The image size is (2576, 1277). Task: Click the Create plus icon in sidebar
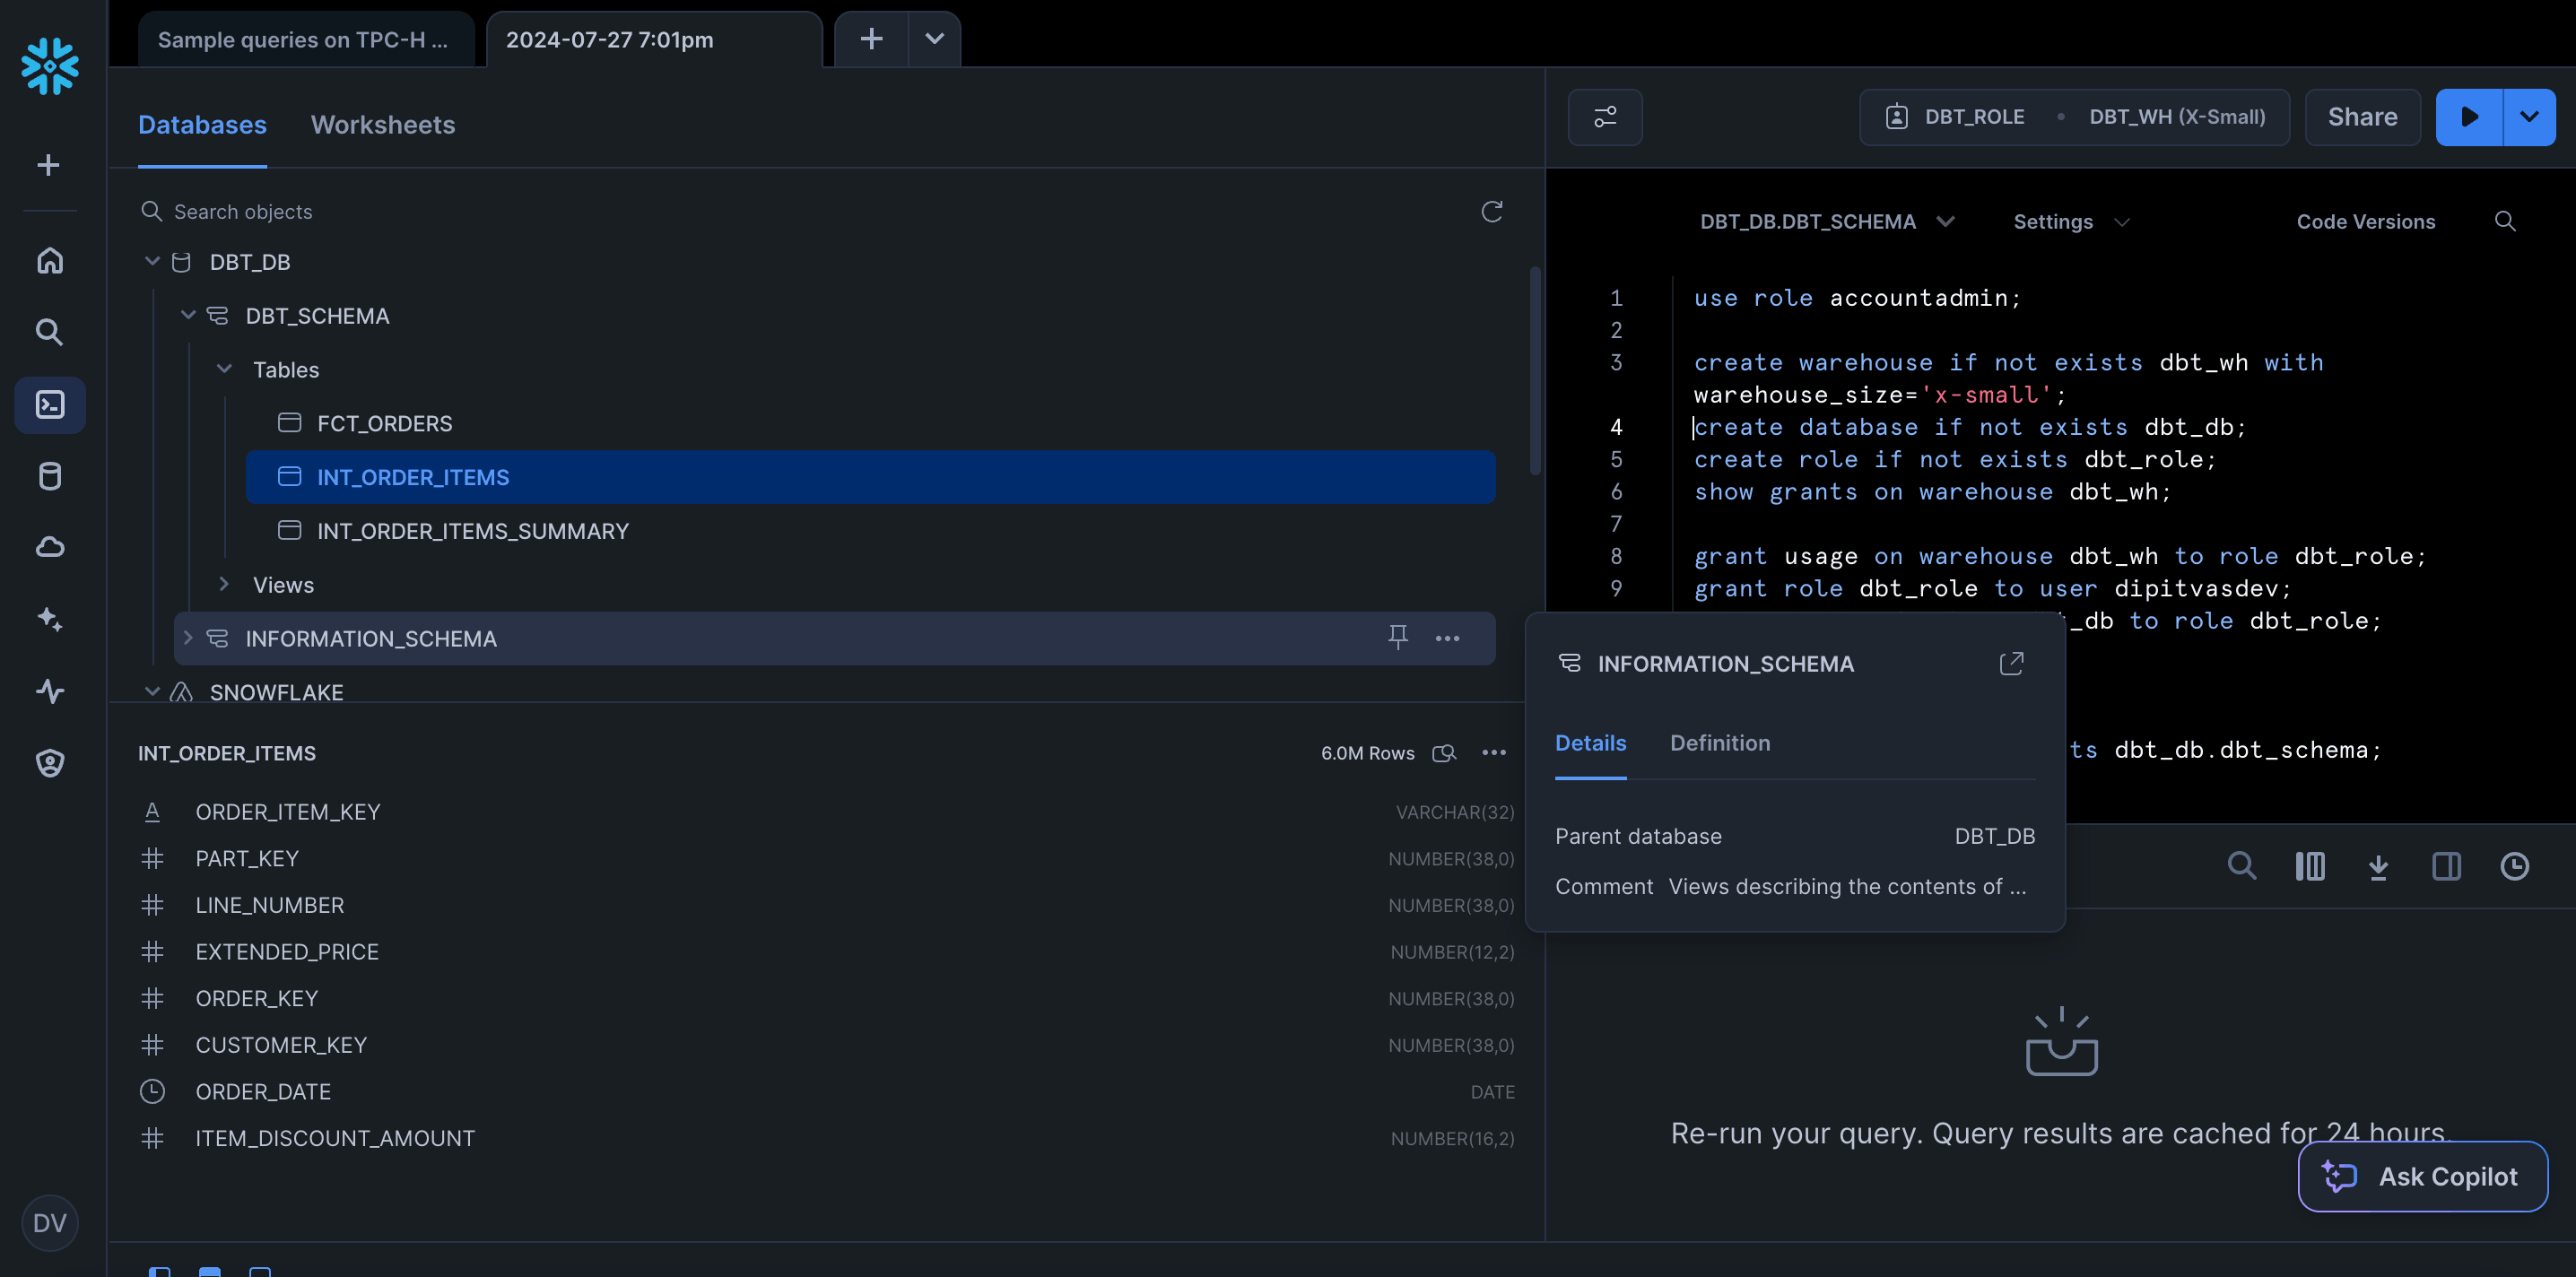(49, 165)
